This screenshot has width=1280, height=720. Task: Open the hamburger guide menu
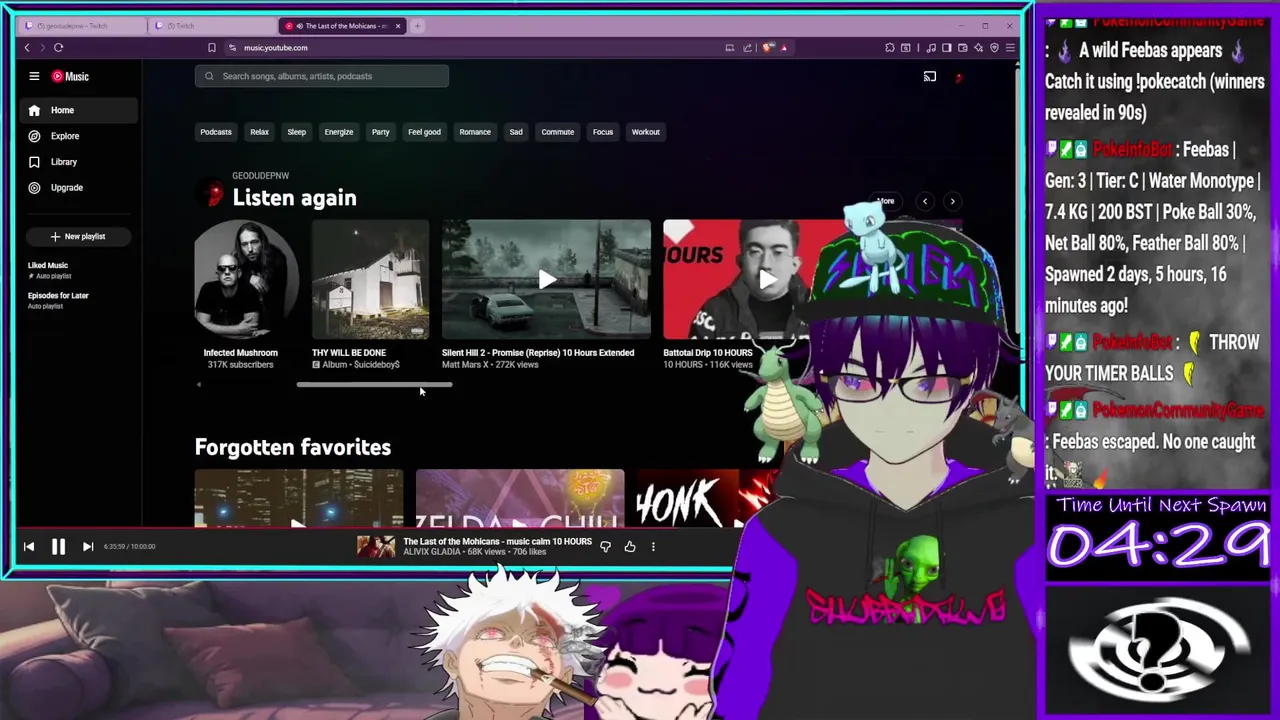(34, 76)
